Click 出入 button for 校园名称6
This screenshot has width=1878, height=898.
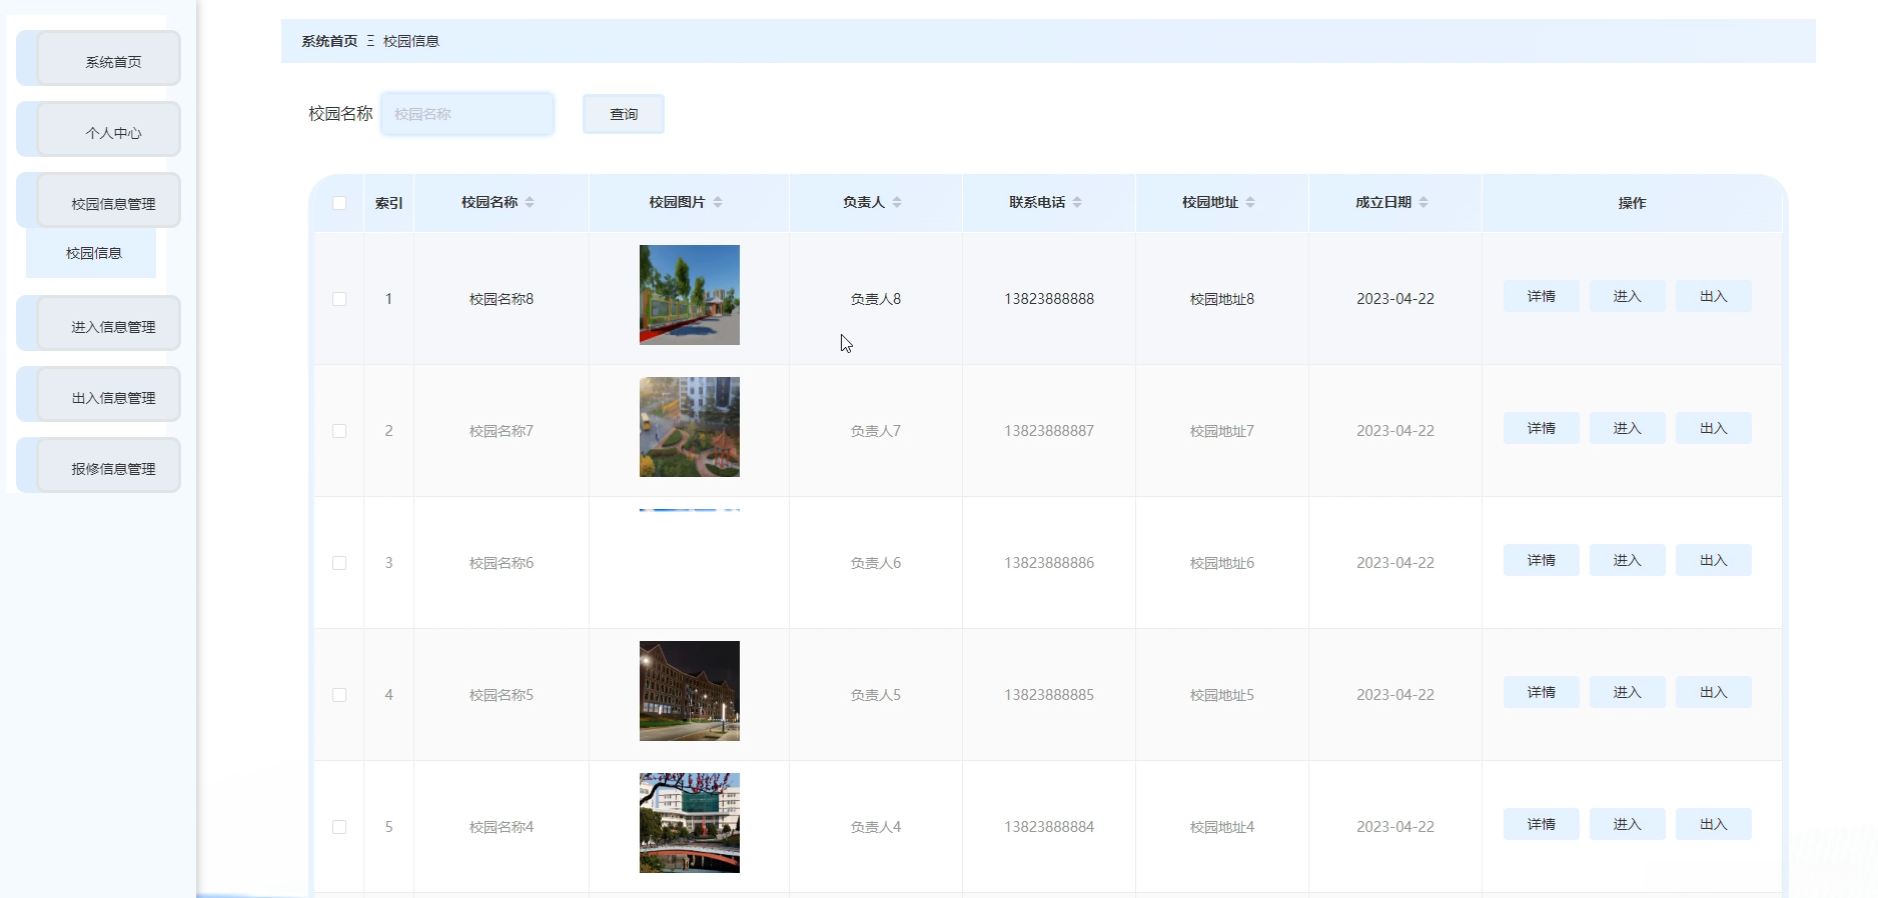click(1713, 560)
